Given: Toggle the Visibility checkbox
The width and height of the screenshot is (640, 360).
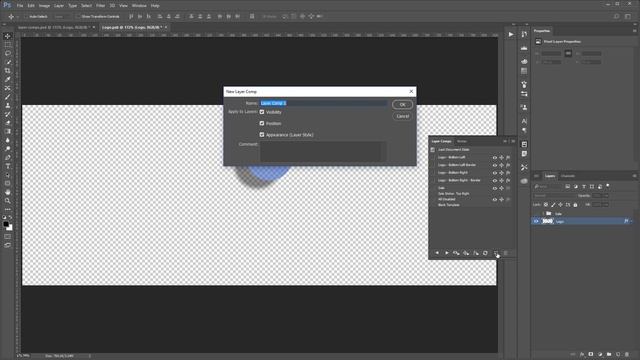Looking at the screenshot, I should coord(262,112).
